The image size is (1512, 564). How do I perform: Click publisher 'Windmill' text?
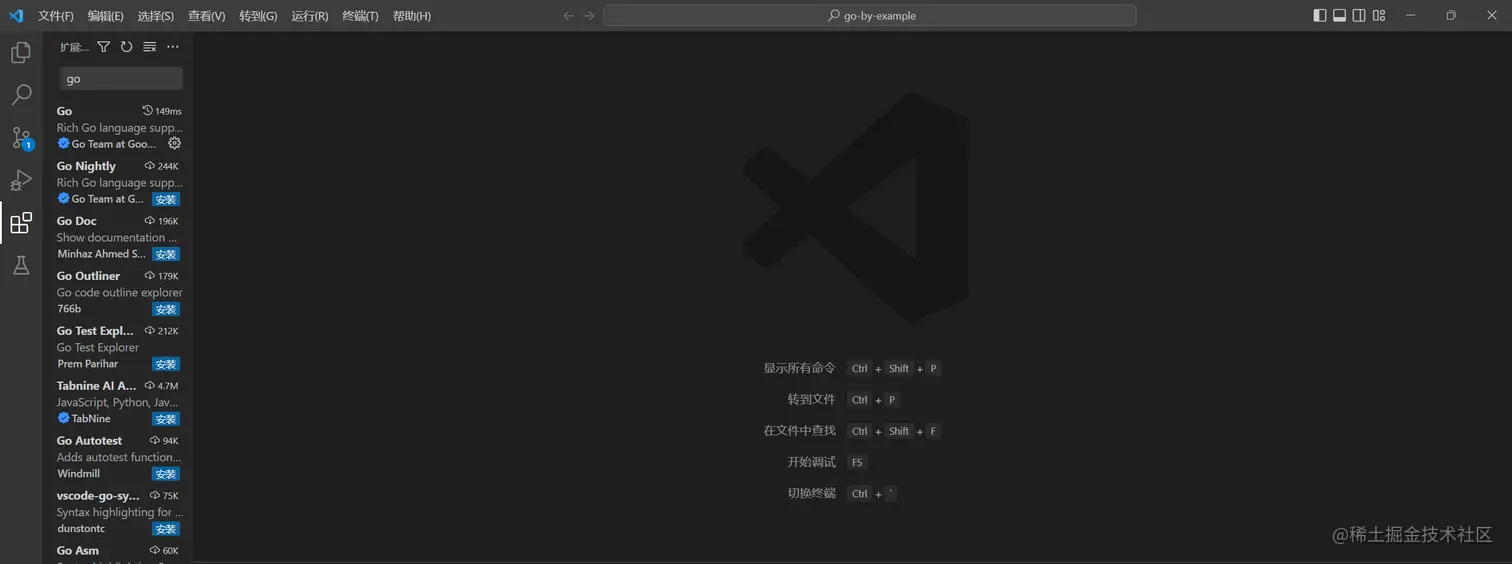[x=79, y=474]
